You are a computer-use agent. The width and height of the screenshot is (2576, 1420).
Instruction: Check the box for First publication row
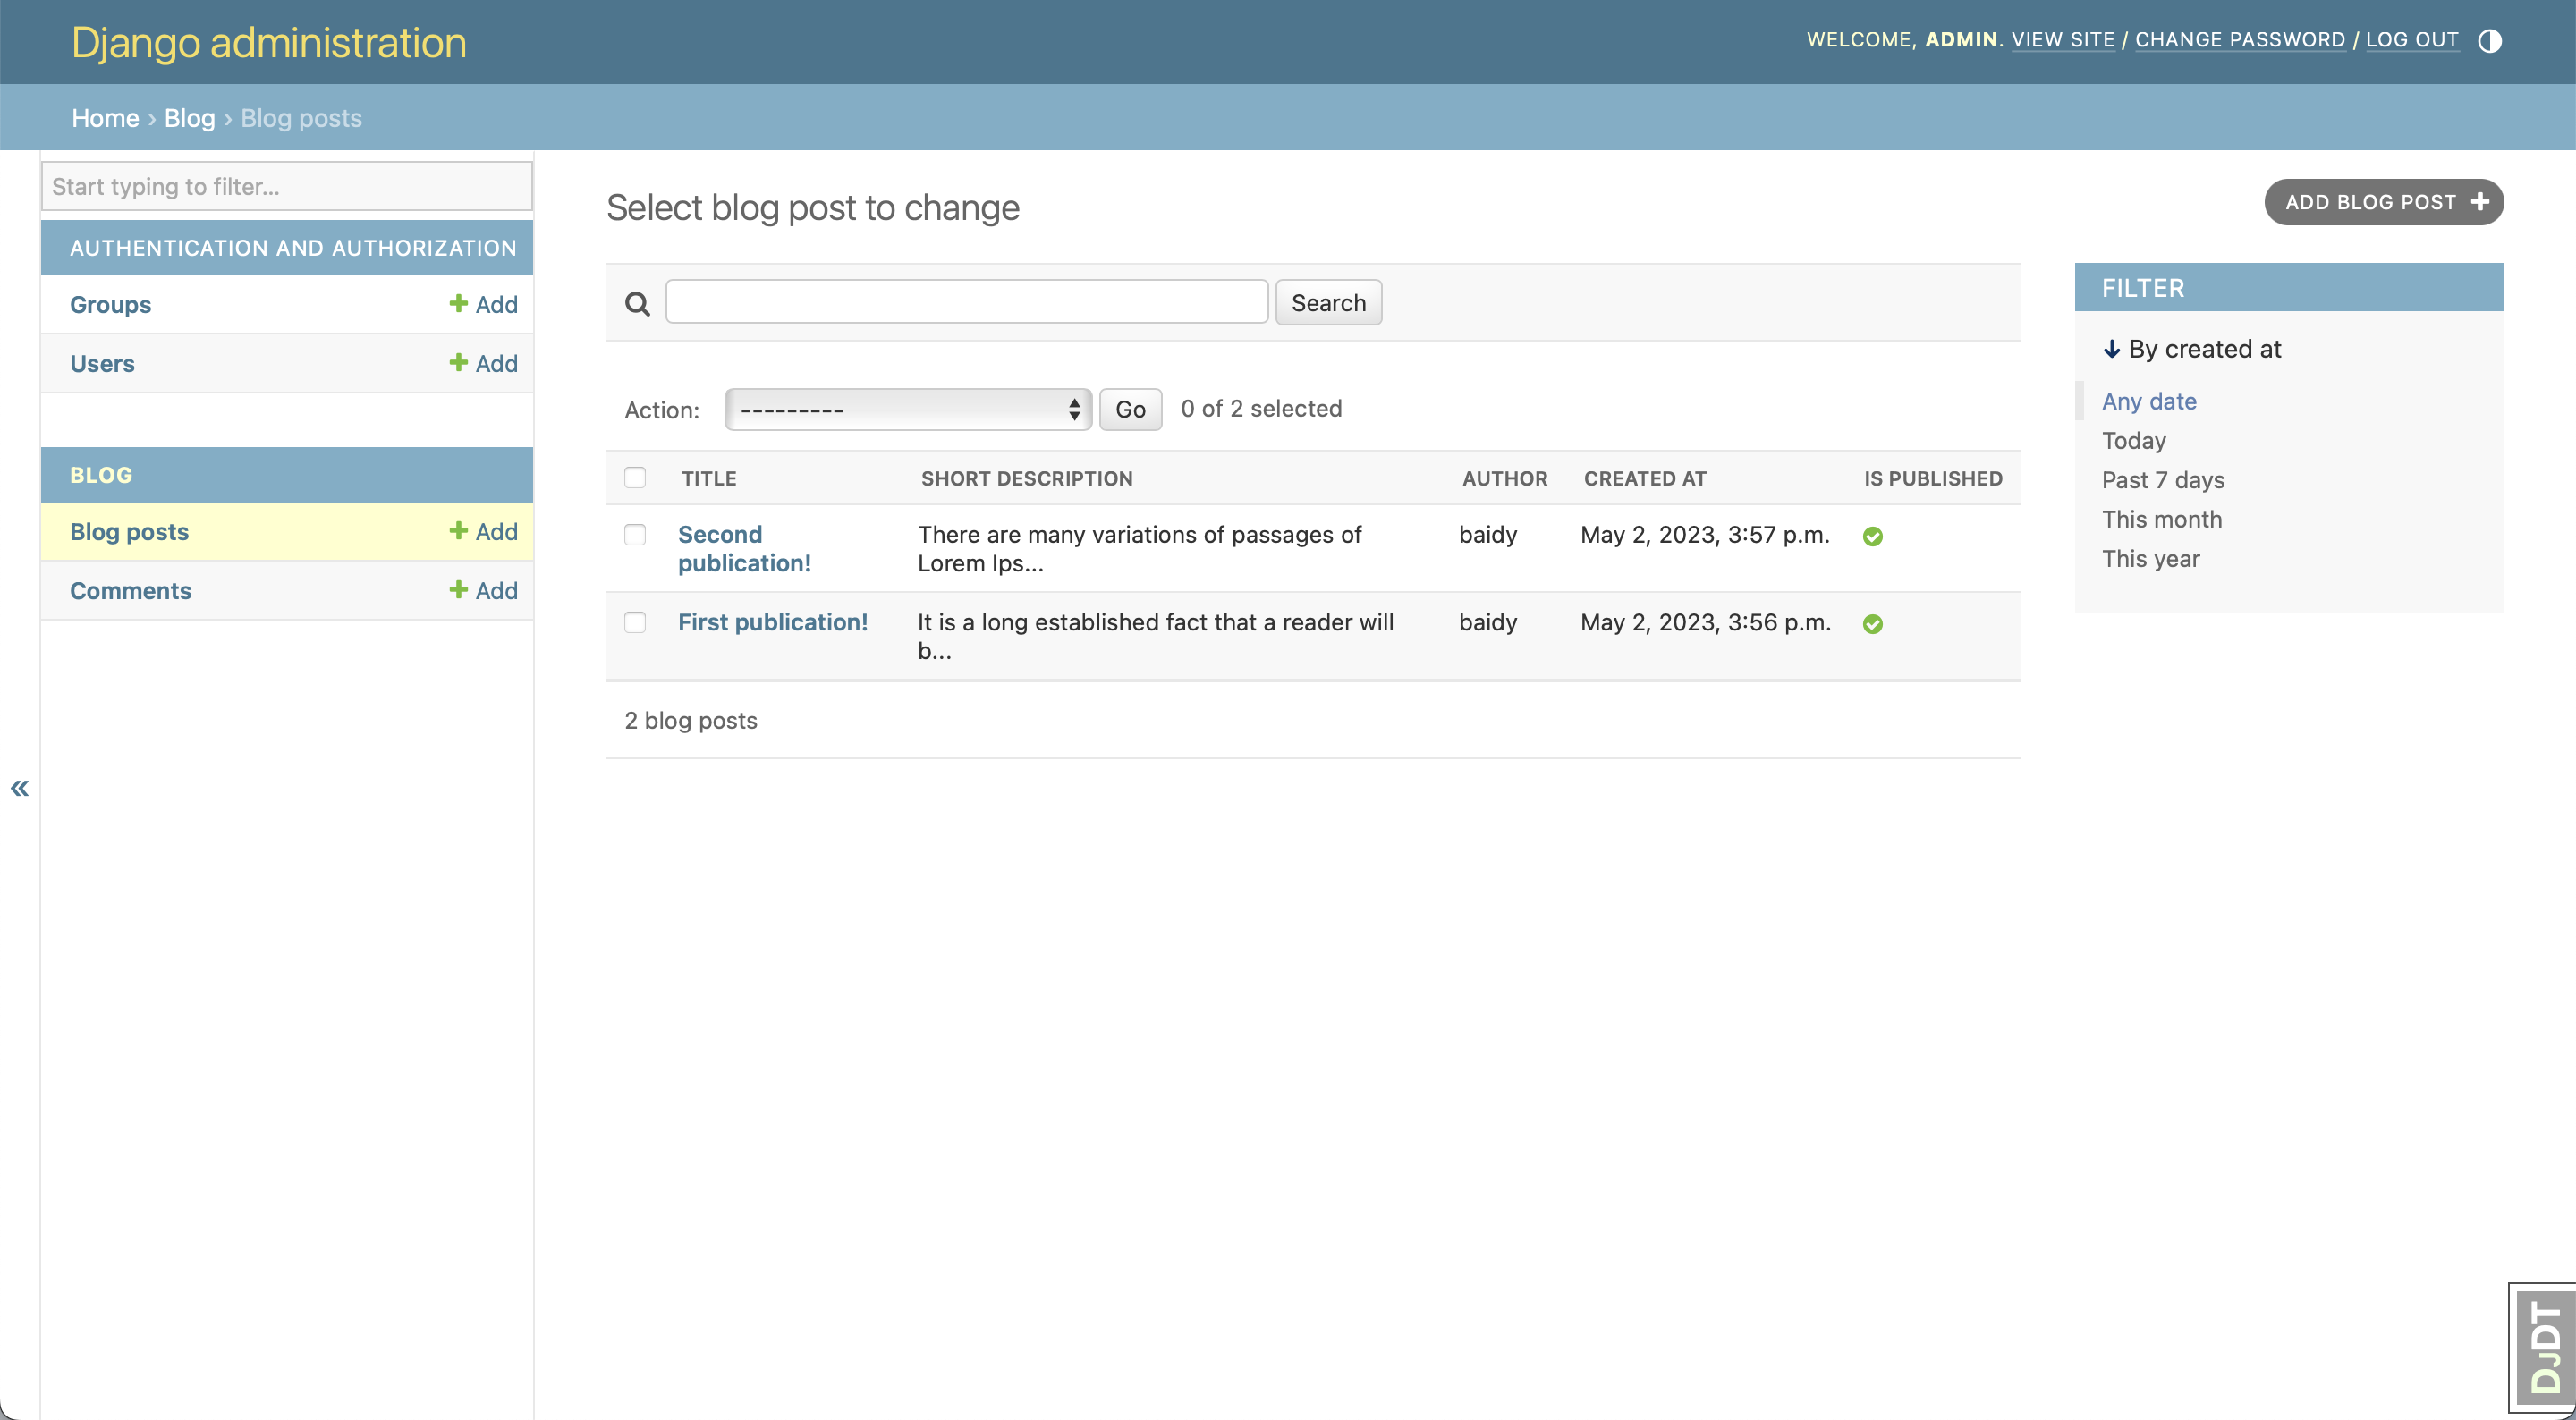635,622
